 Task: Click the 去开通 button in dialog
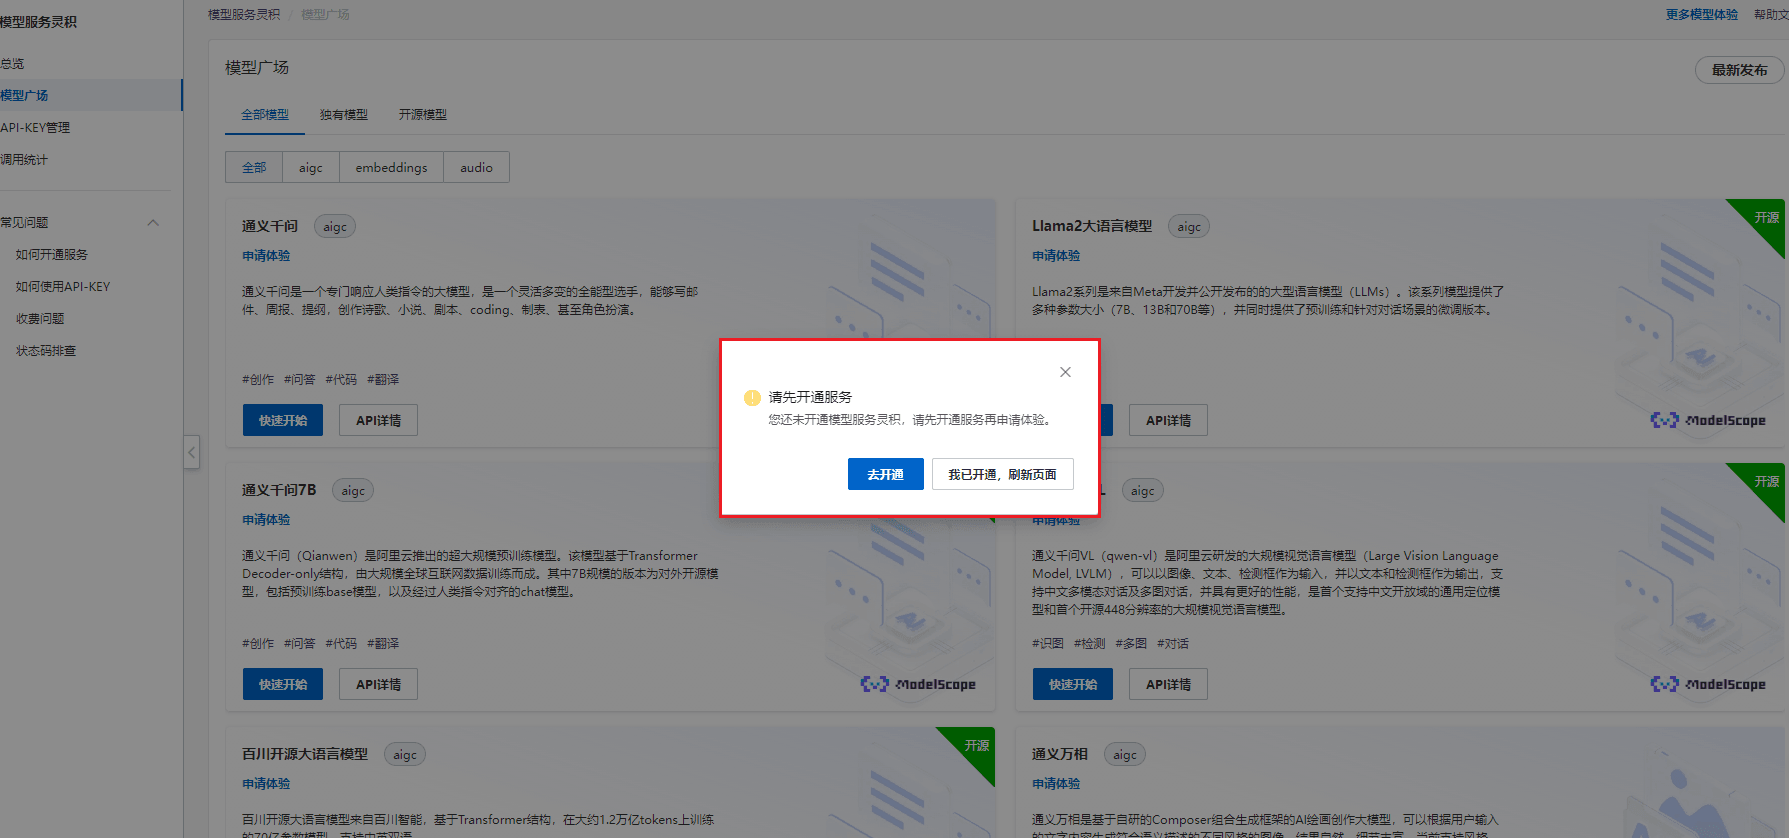885,474
